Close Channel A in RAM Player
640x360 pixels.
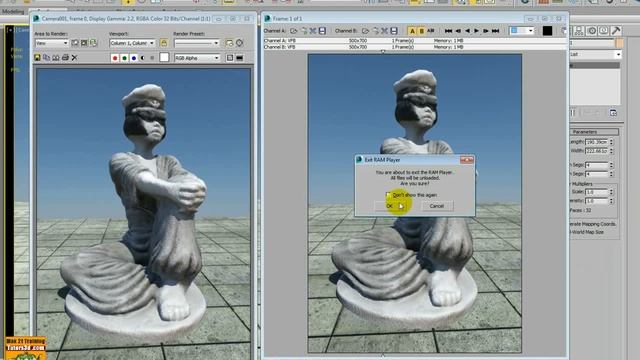(x=313, y=31)
